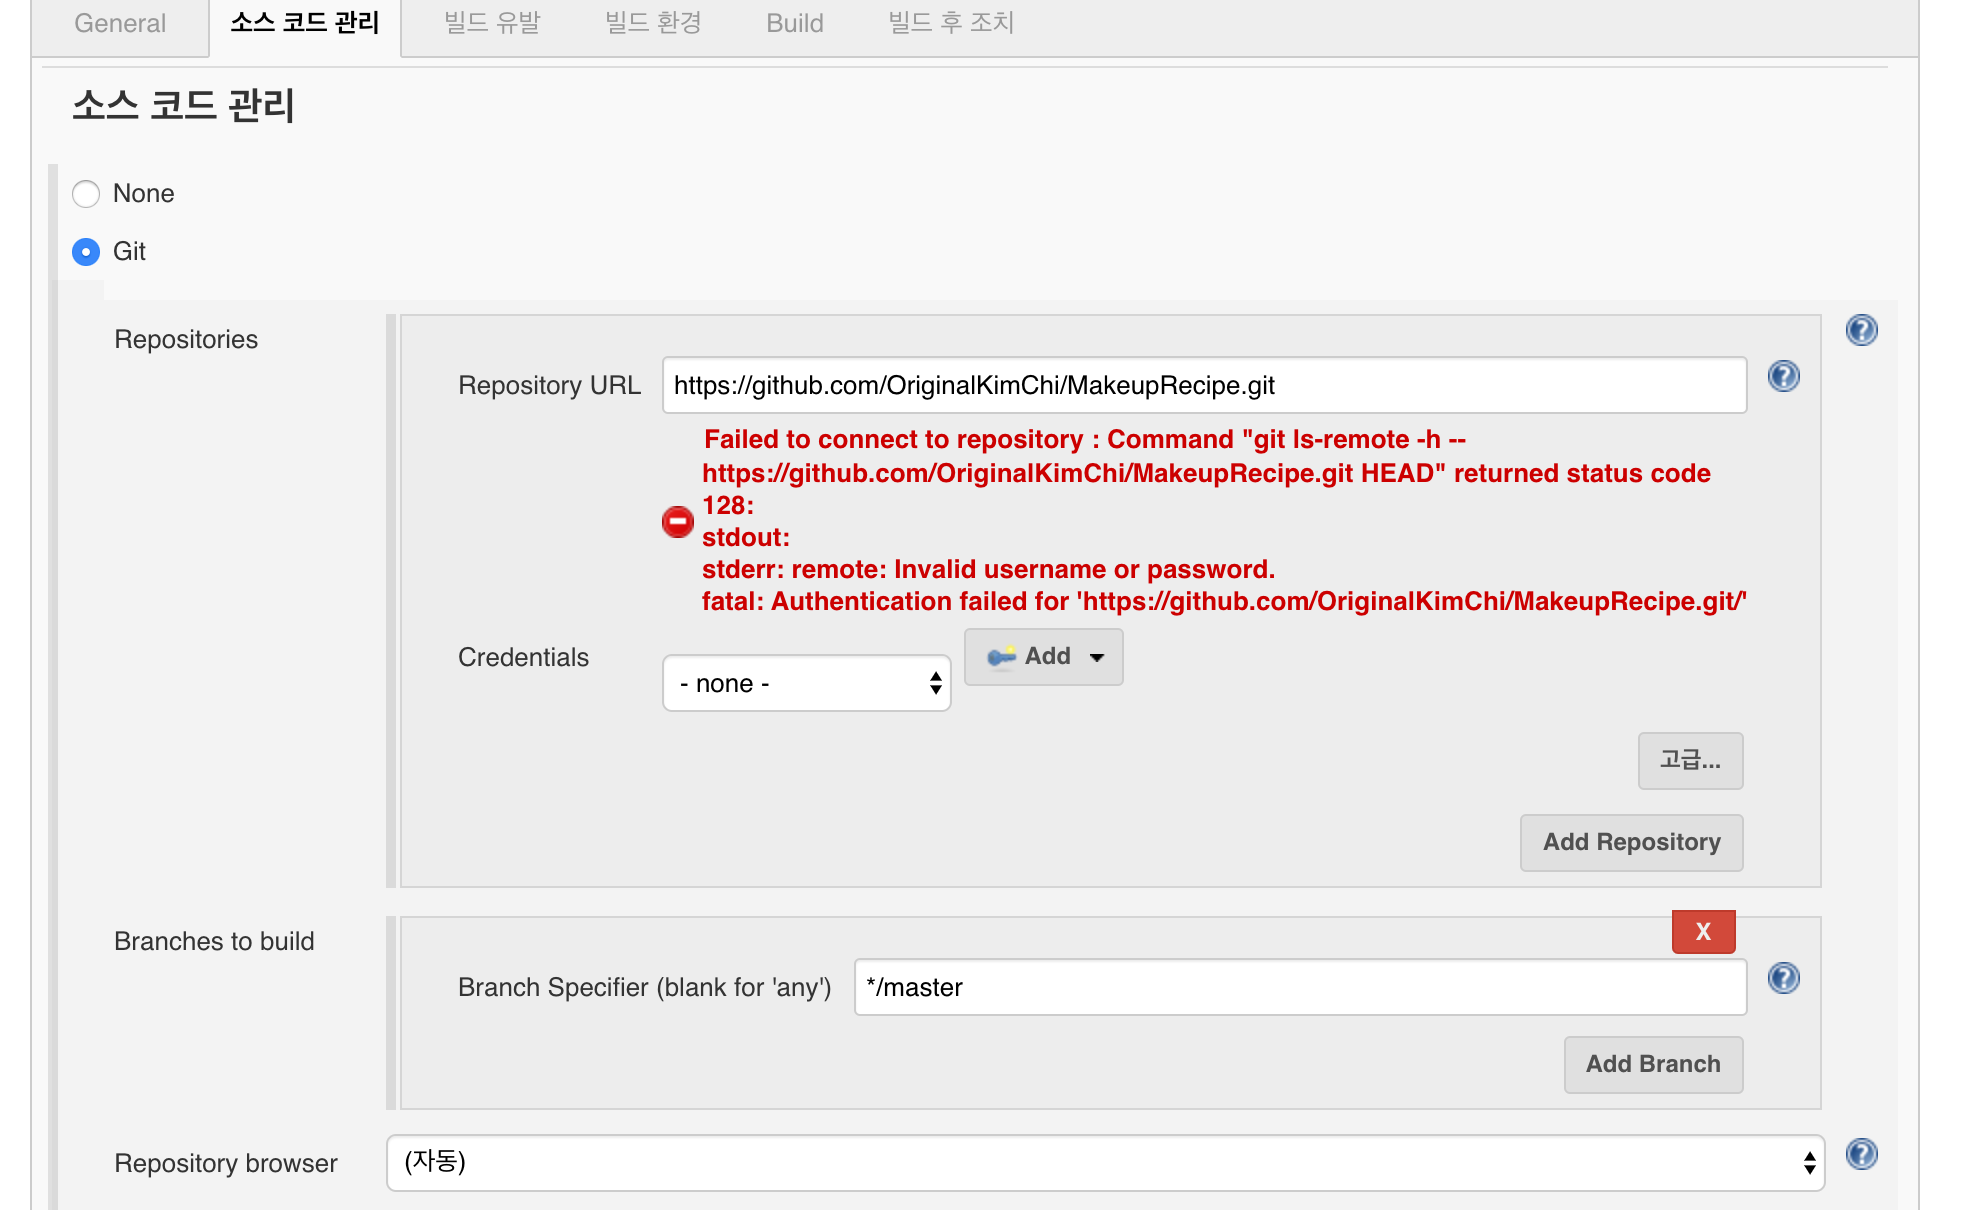Click into the Repository URL input field

point(1204,386)
